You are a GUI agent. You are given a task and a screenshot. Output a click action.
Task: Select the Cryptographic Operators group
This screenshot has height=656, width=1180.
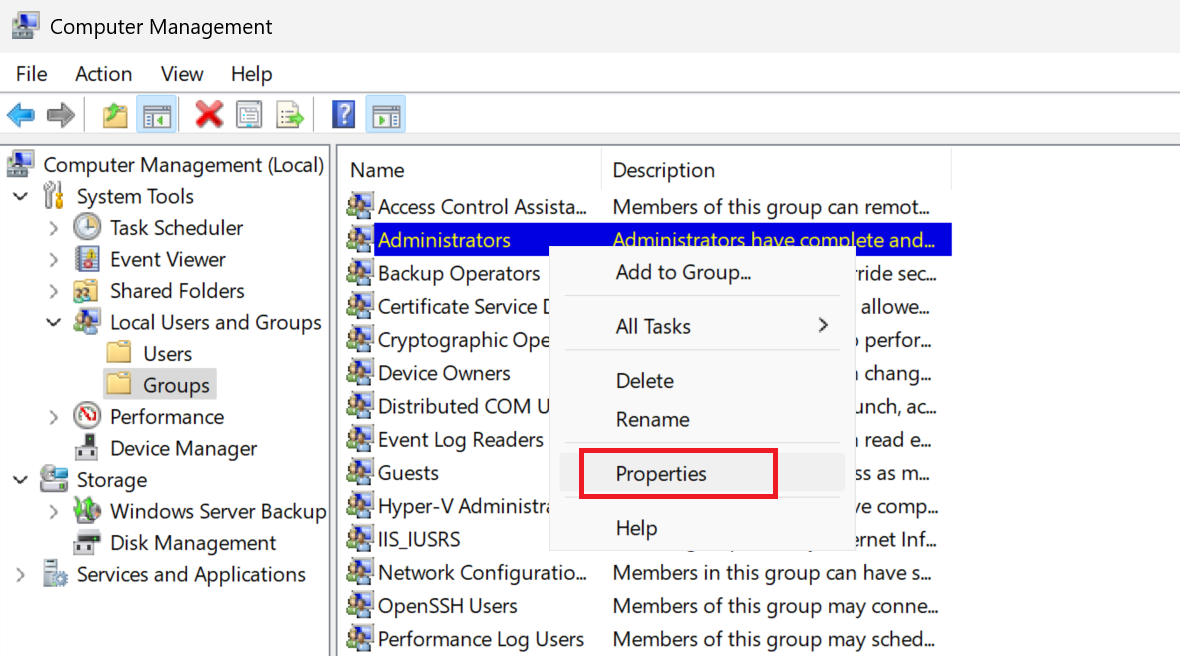coord(463,340)
